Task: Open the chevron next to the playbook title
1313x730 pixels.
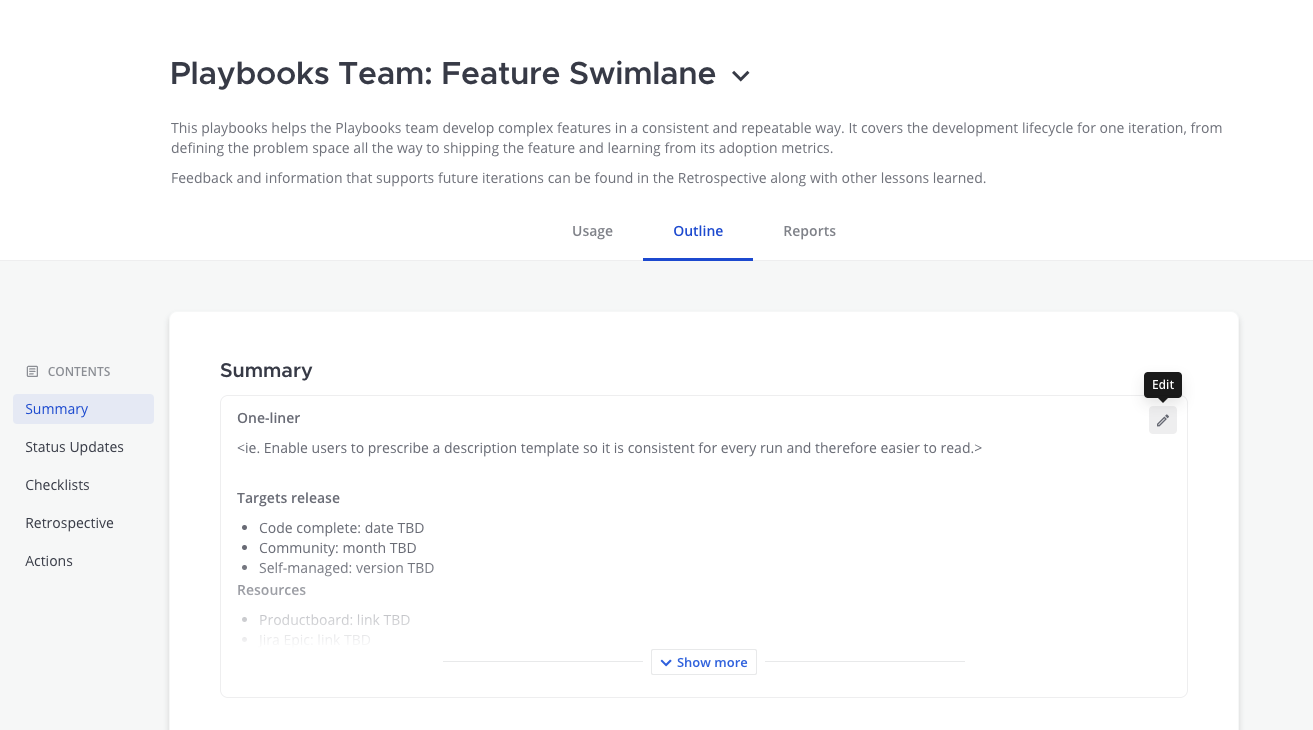Action: (739, 75)
